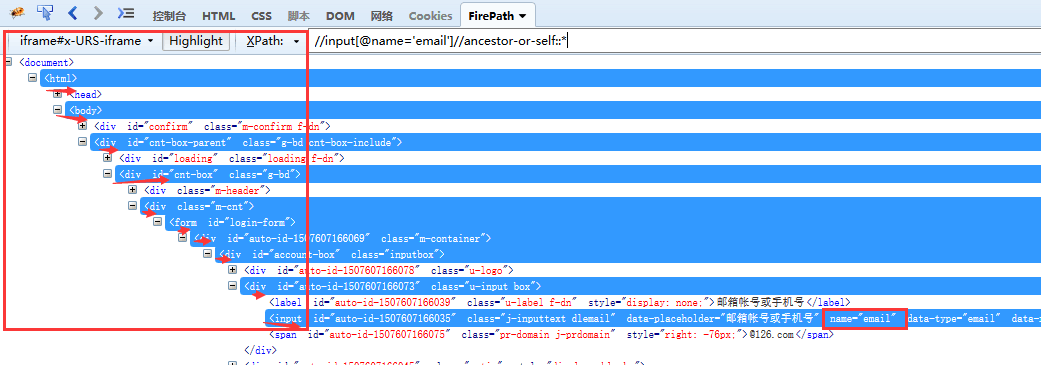Viewport: 1041px width, 365px height.
Task: Open the Firebug bug icon menu
Action: pos(18,12)
